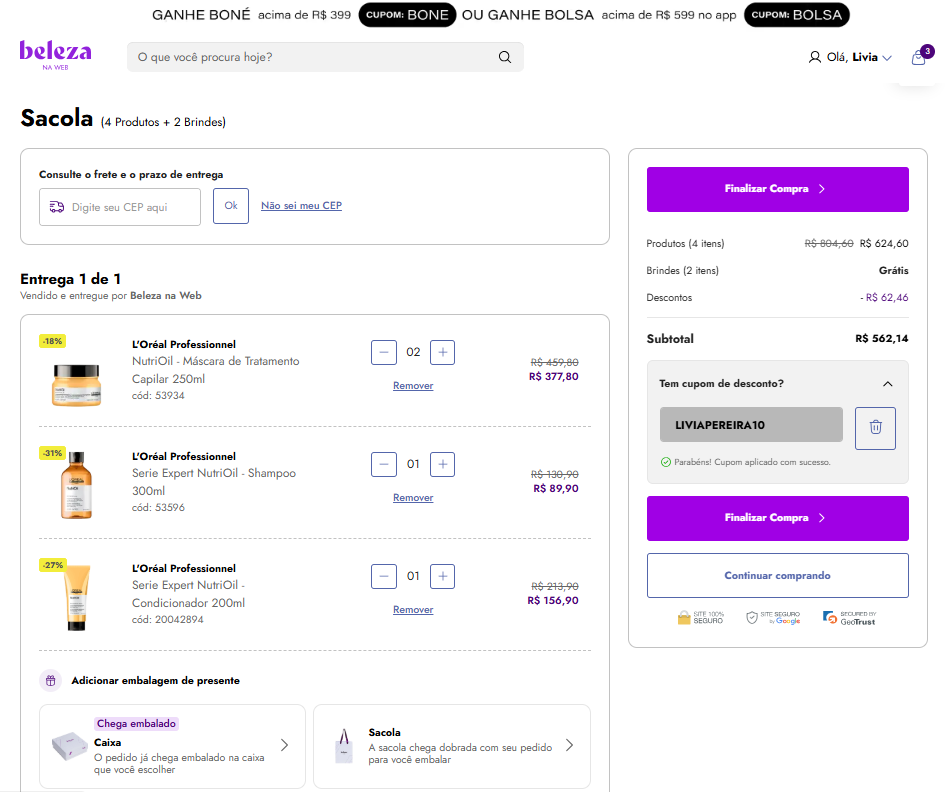Image resolution: width=948 pixels, height=792 pixels.
Task: Click the Caixa gift box thumbnail
Action: pyautogui.click(x=70, y=747)
